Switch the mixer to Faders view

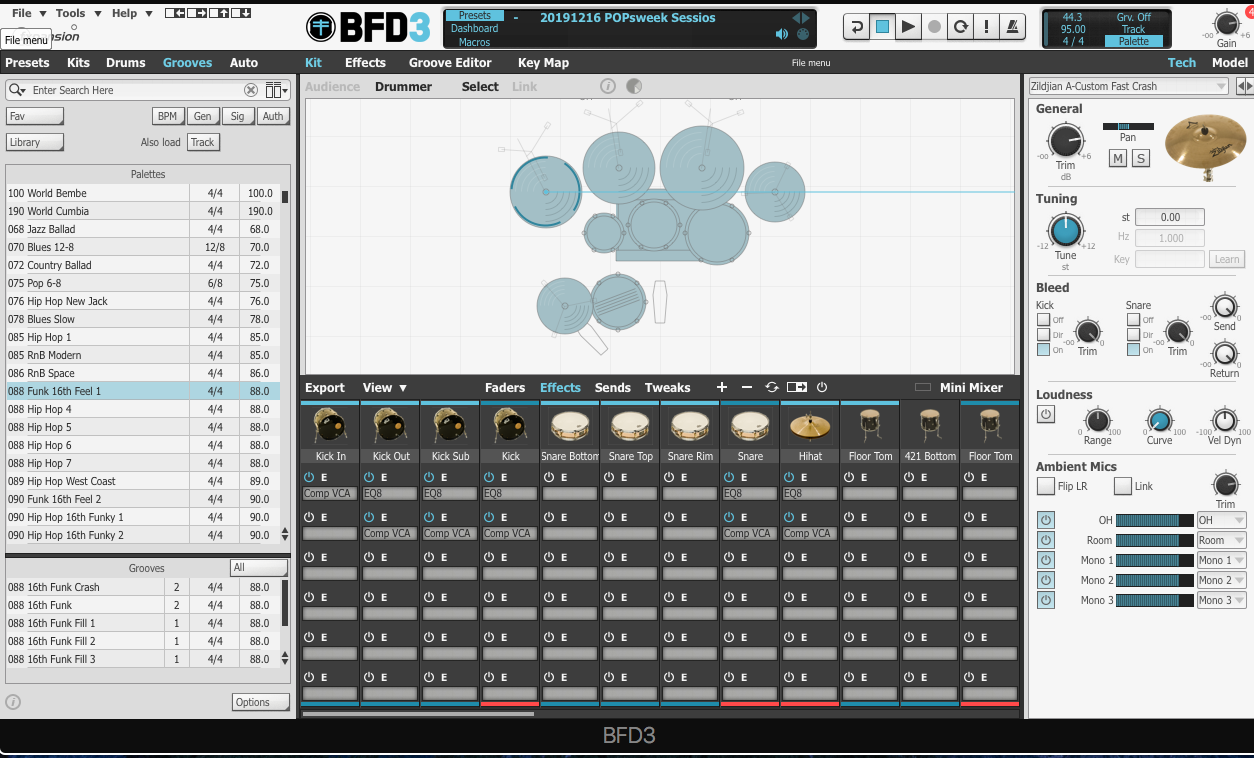coord(505,387)
